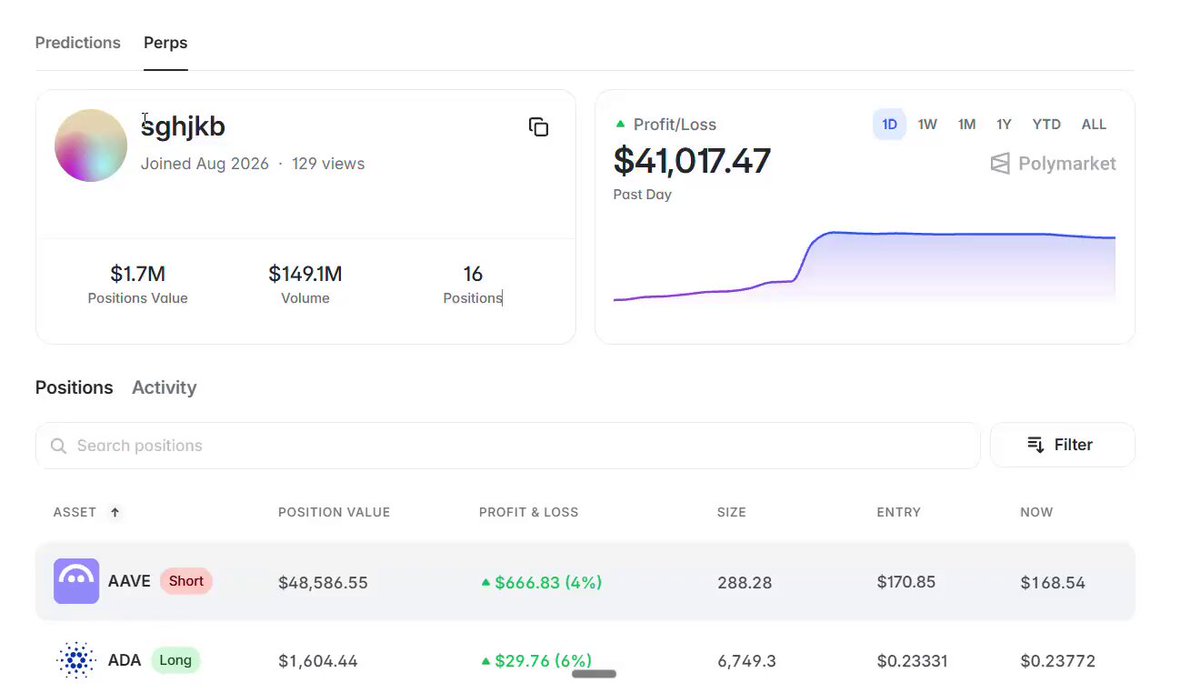
Task: Click the ADA entry price $0.23331
Action: click(x=912, y=661)
